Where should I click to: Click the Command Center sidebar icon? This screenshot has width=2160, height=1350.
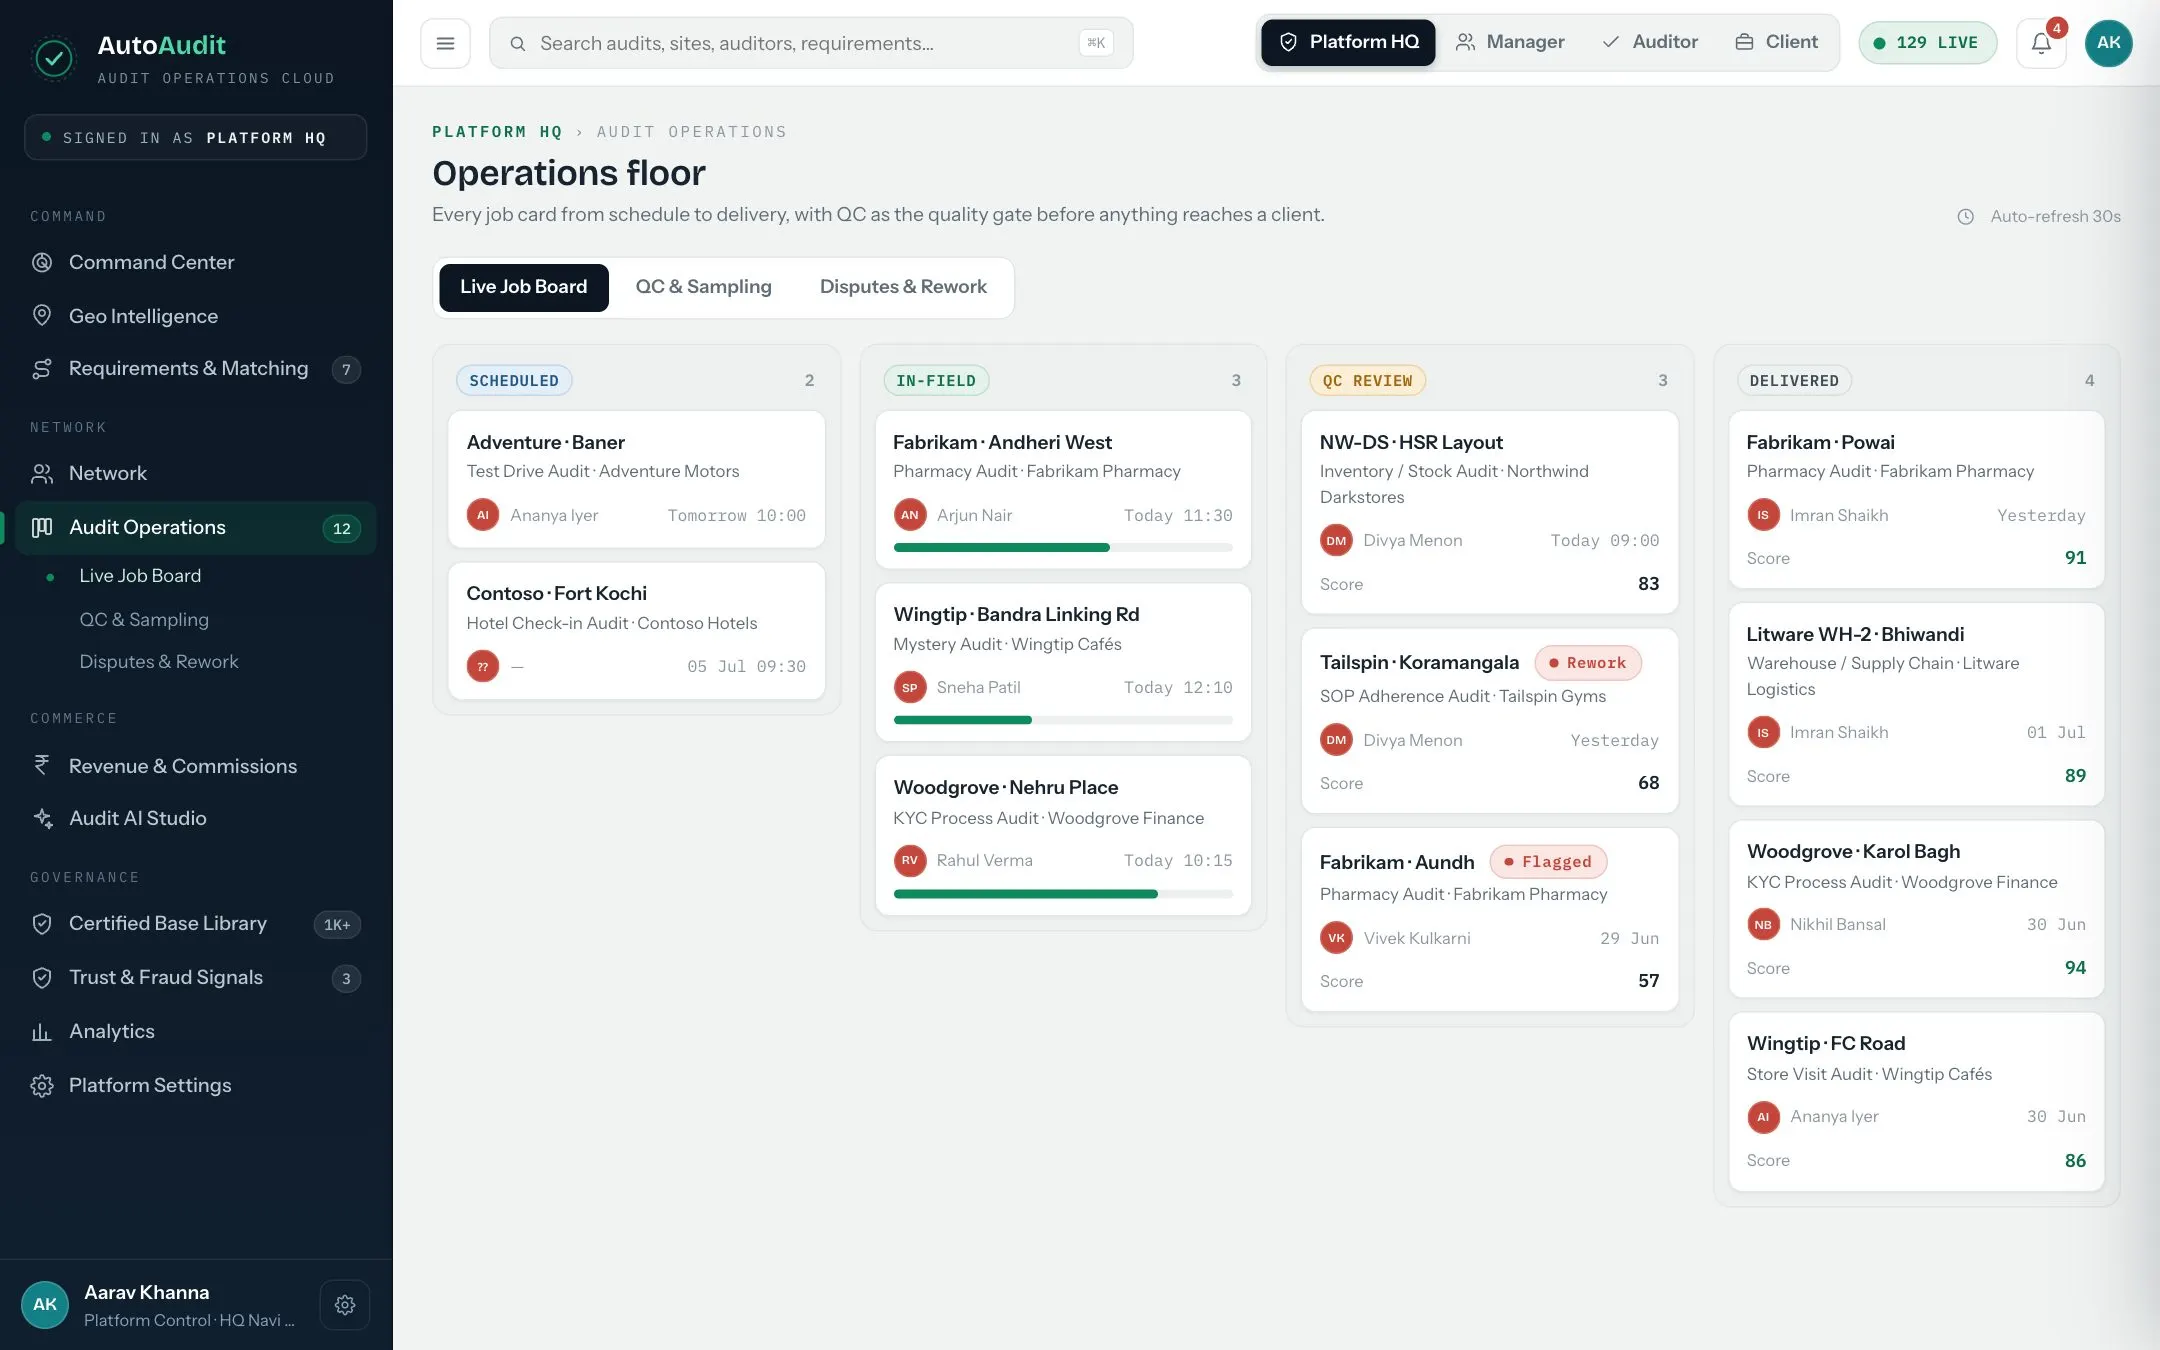tap(42, 262)
